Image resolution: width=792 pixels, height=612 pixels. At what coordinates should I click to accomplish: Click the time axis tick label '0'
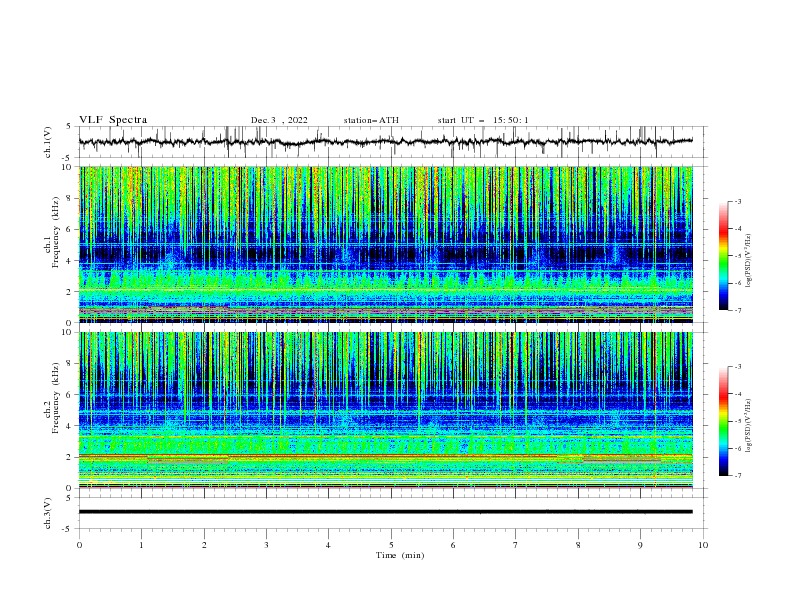[x=79, y=545]
